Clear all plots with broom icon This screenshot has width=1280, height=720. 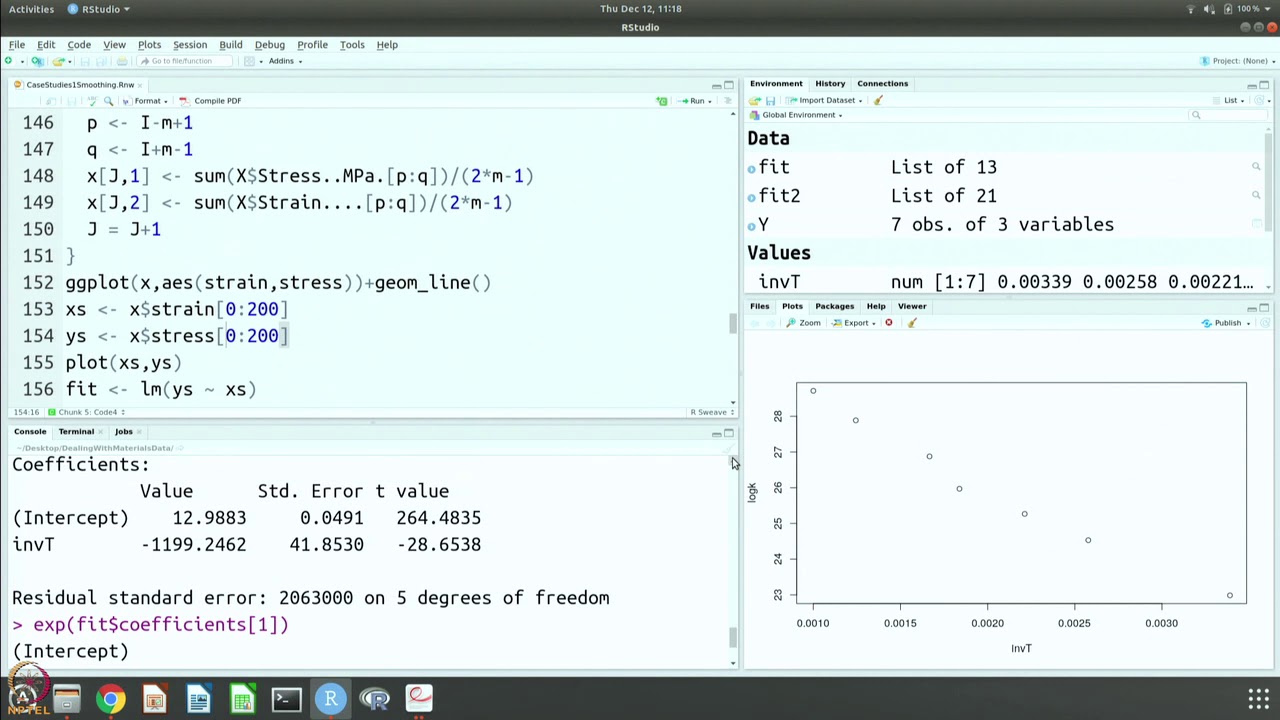[911, 323]
